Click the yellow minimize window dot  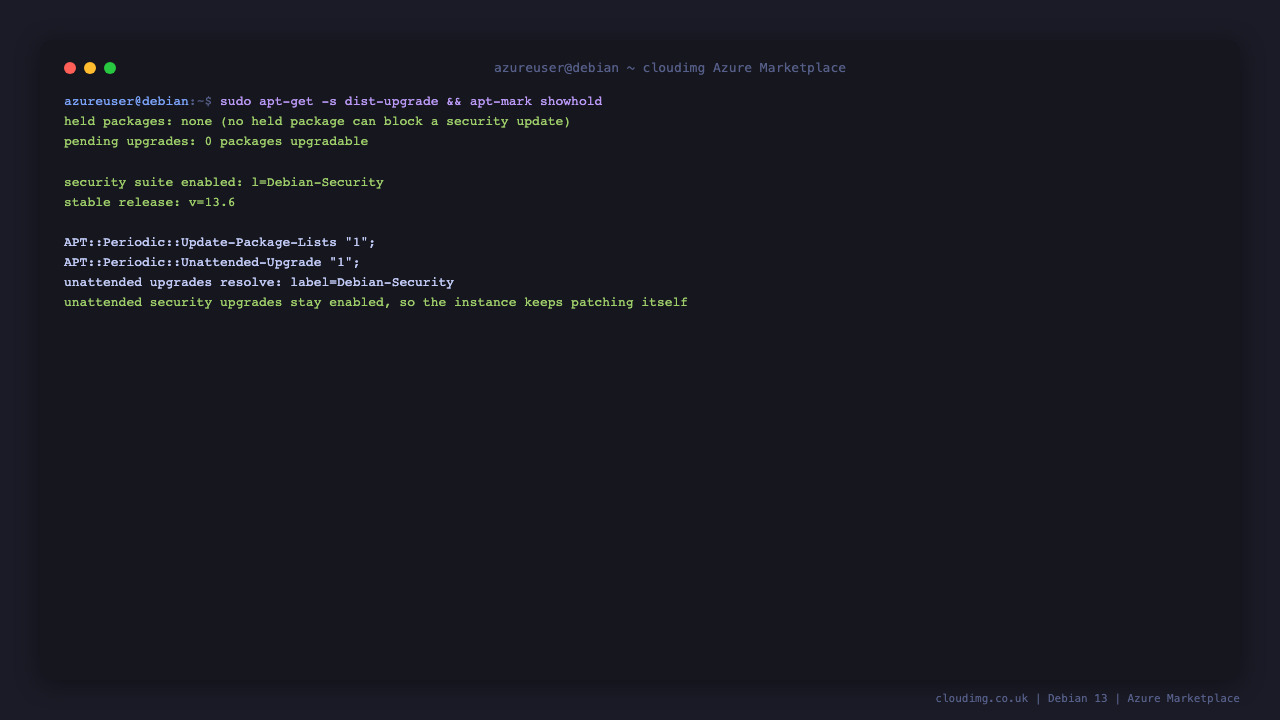90,68
